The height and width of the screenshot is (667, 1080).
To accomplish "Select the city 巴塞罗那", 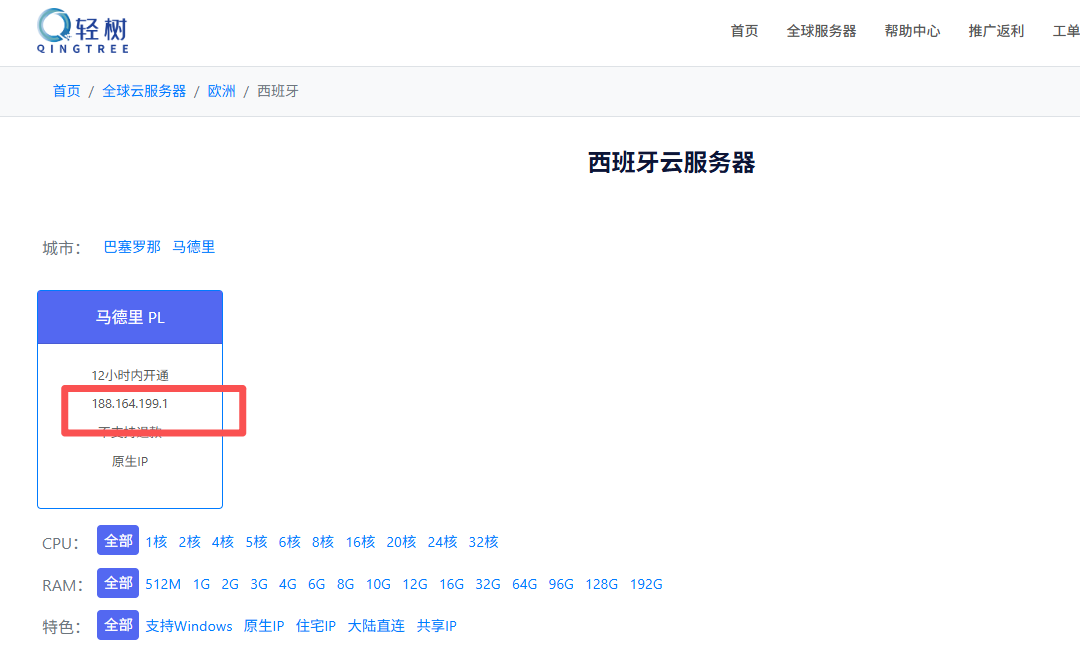I will pos(132,247).
